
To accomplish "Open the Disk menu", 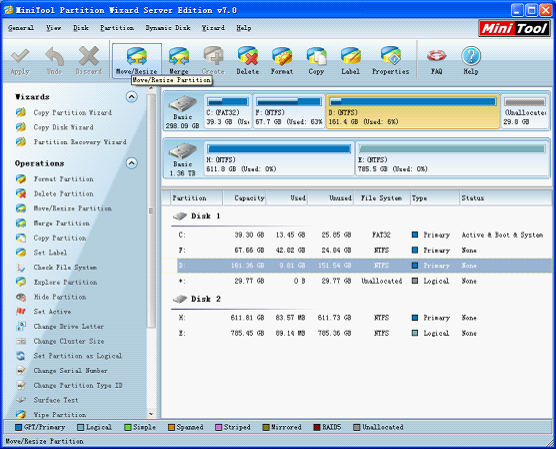I will tap(81, 28).
